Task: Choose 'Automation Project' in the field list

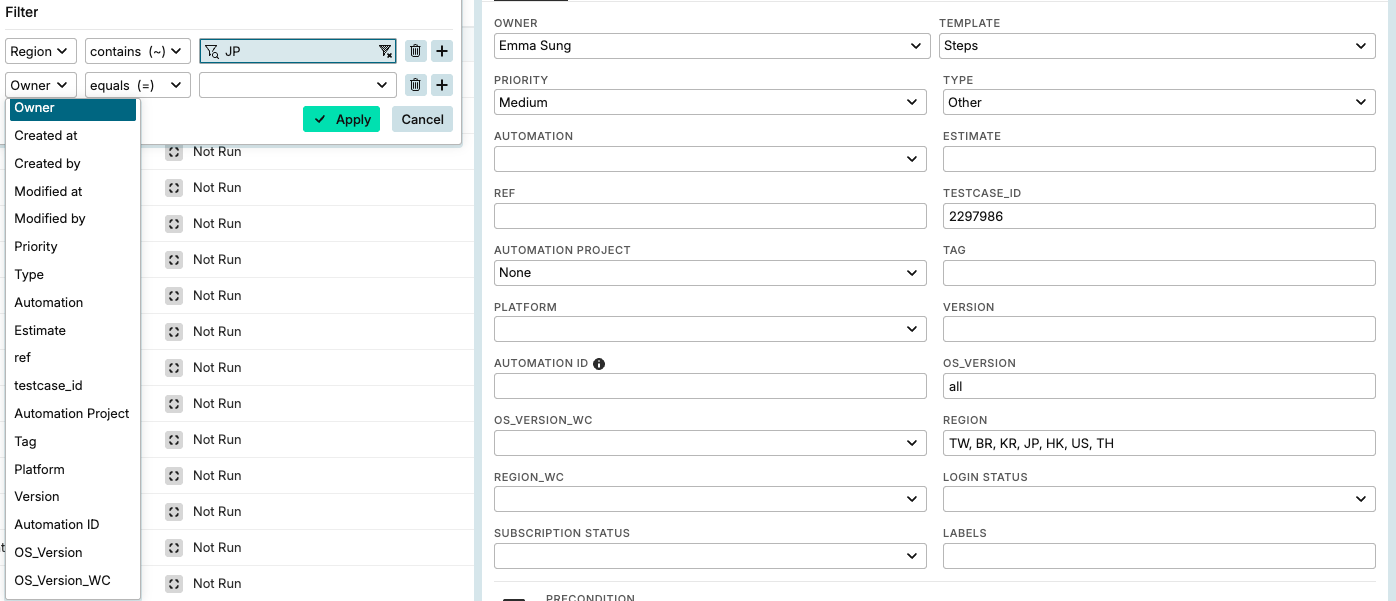Action: [x=72, y=414]
